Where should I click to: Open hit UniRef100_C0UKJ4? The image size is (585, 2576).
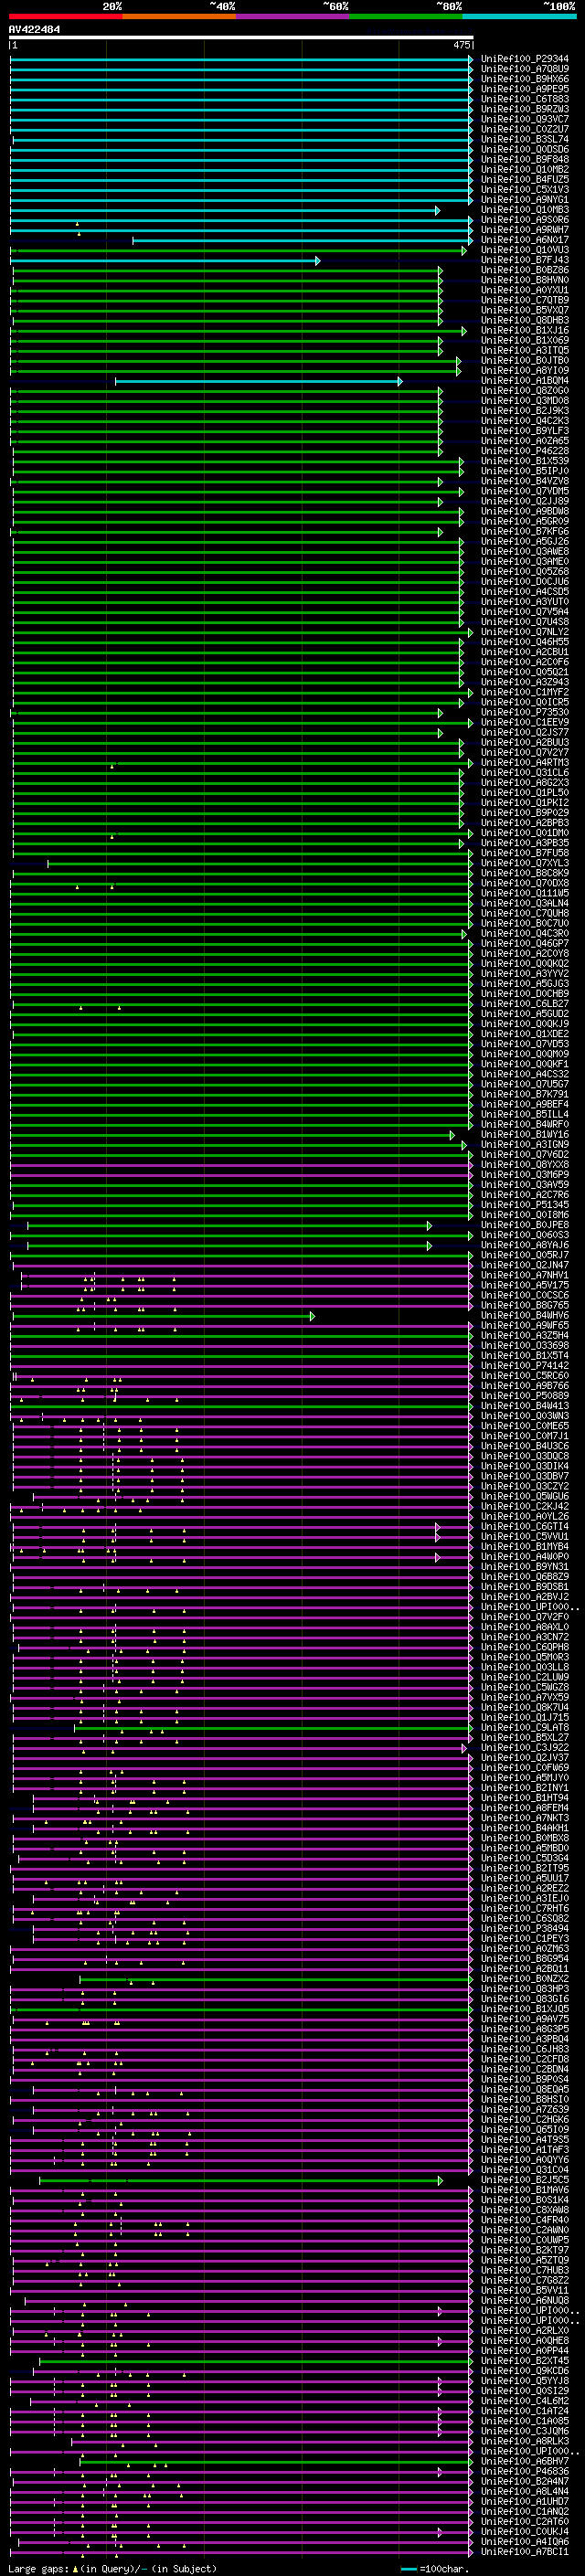tap(525, 2532)
